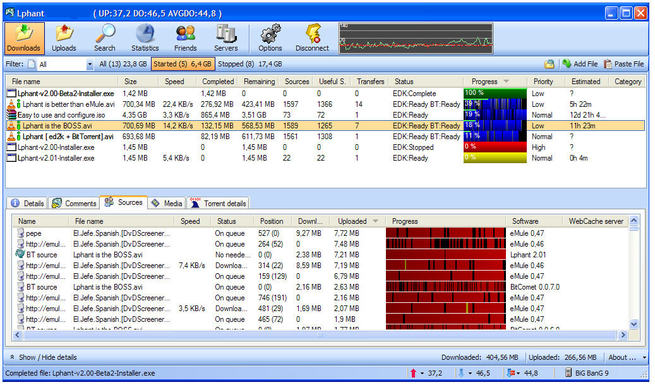Open the Uploads view
Screen dimensions: 655x387
tap(64, 38)
